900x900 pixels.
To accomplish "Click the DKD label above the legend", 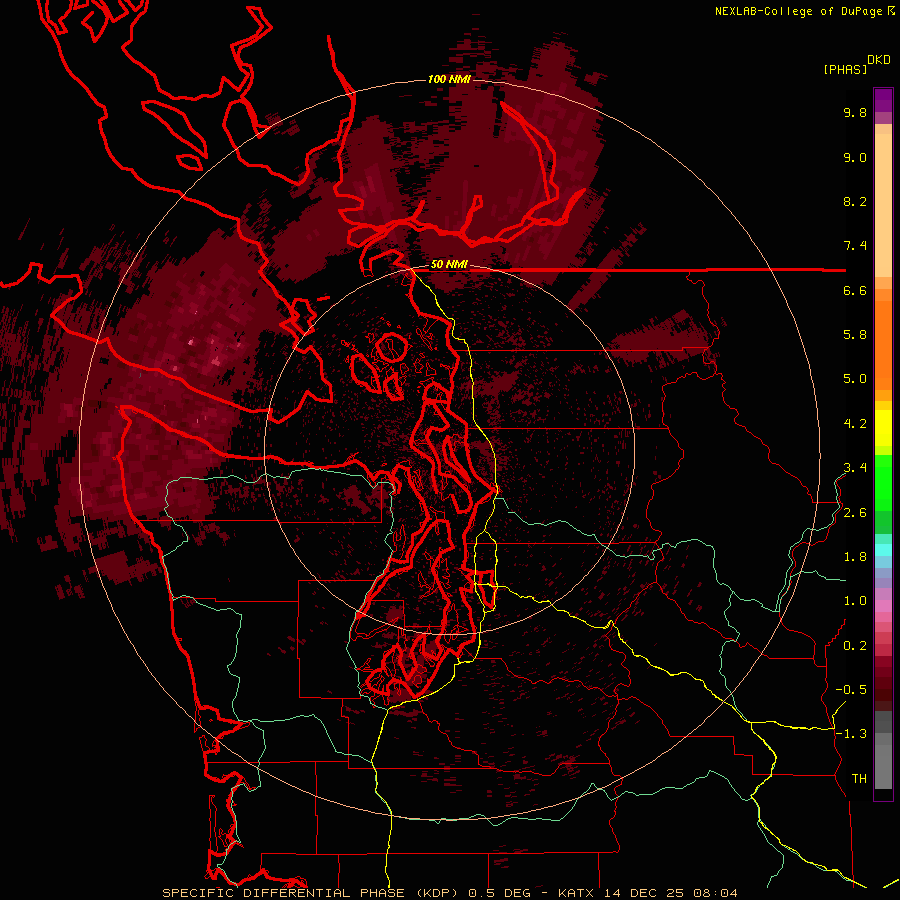I will point(879,59).
